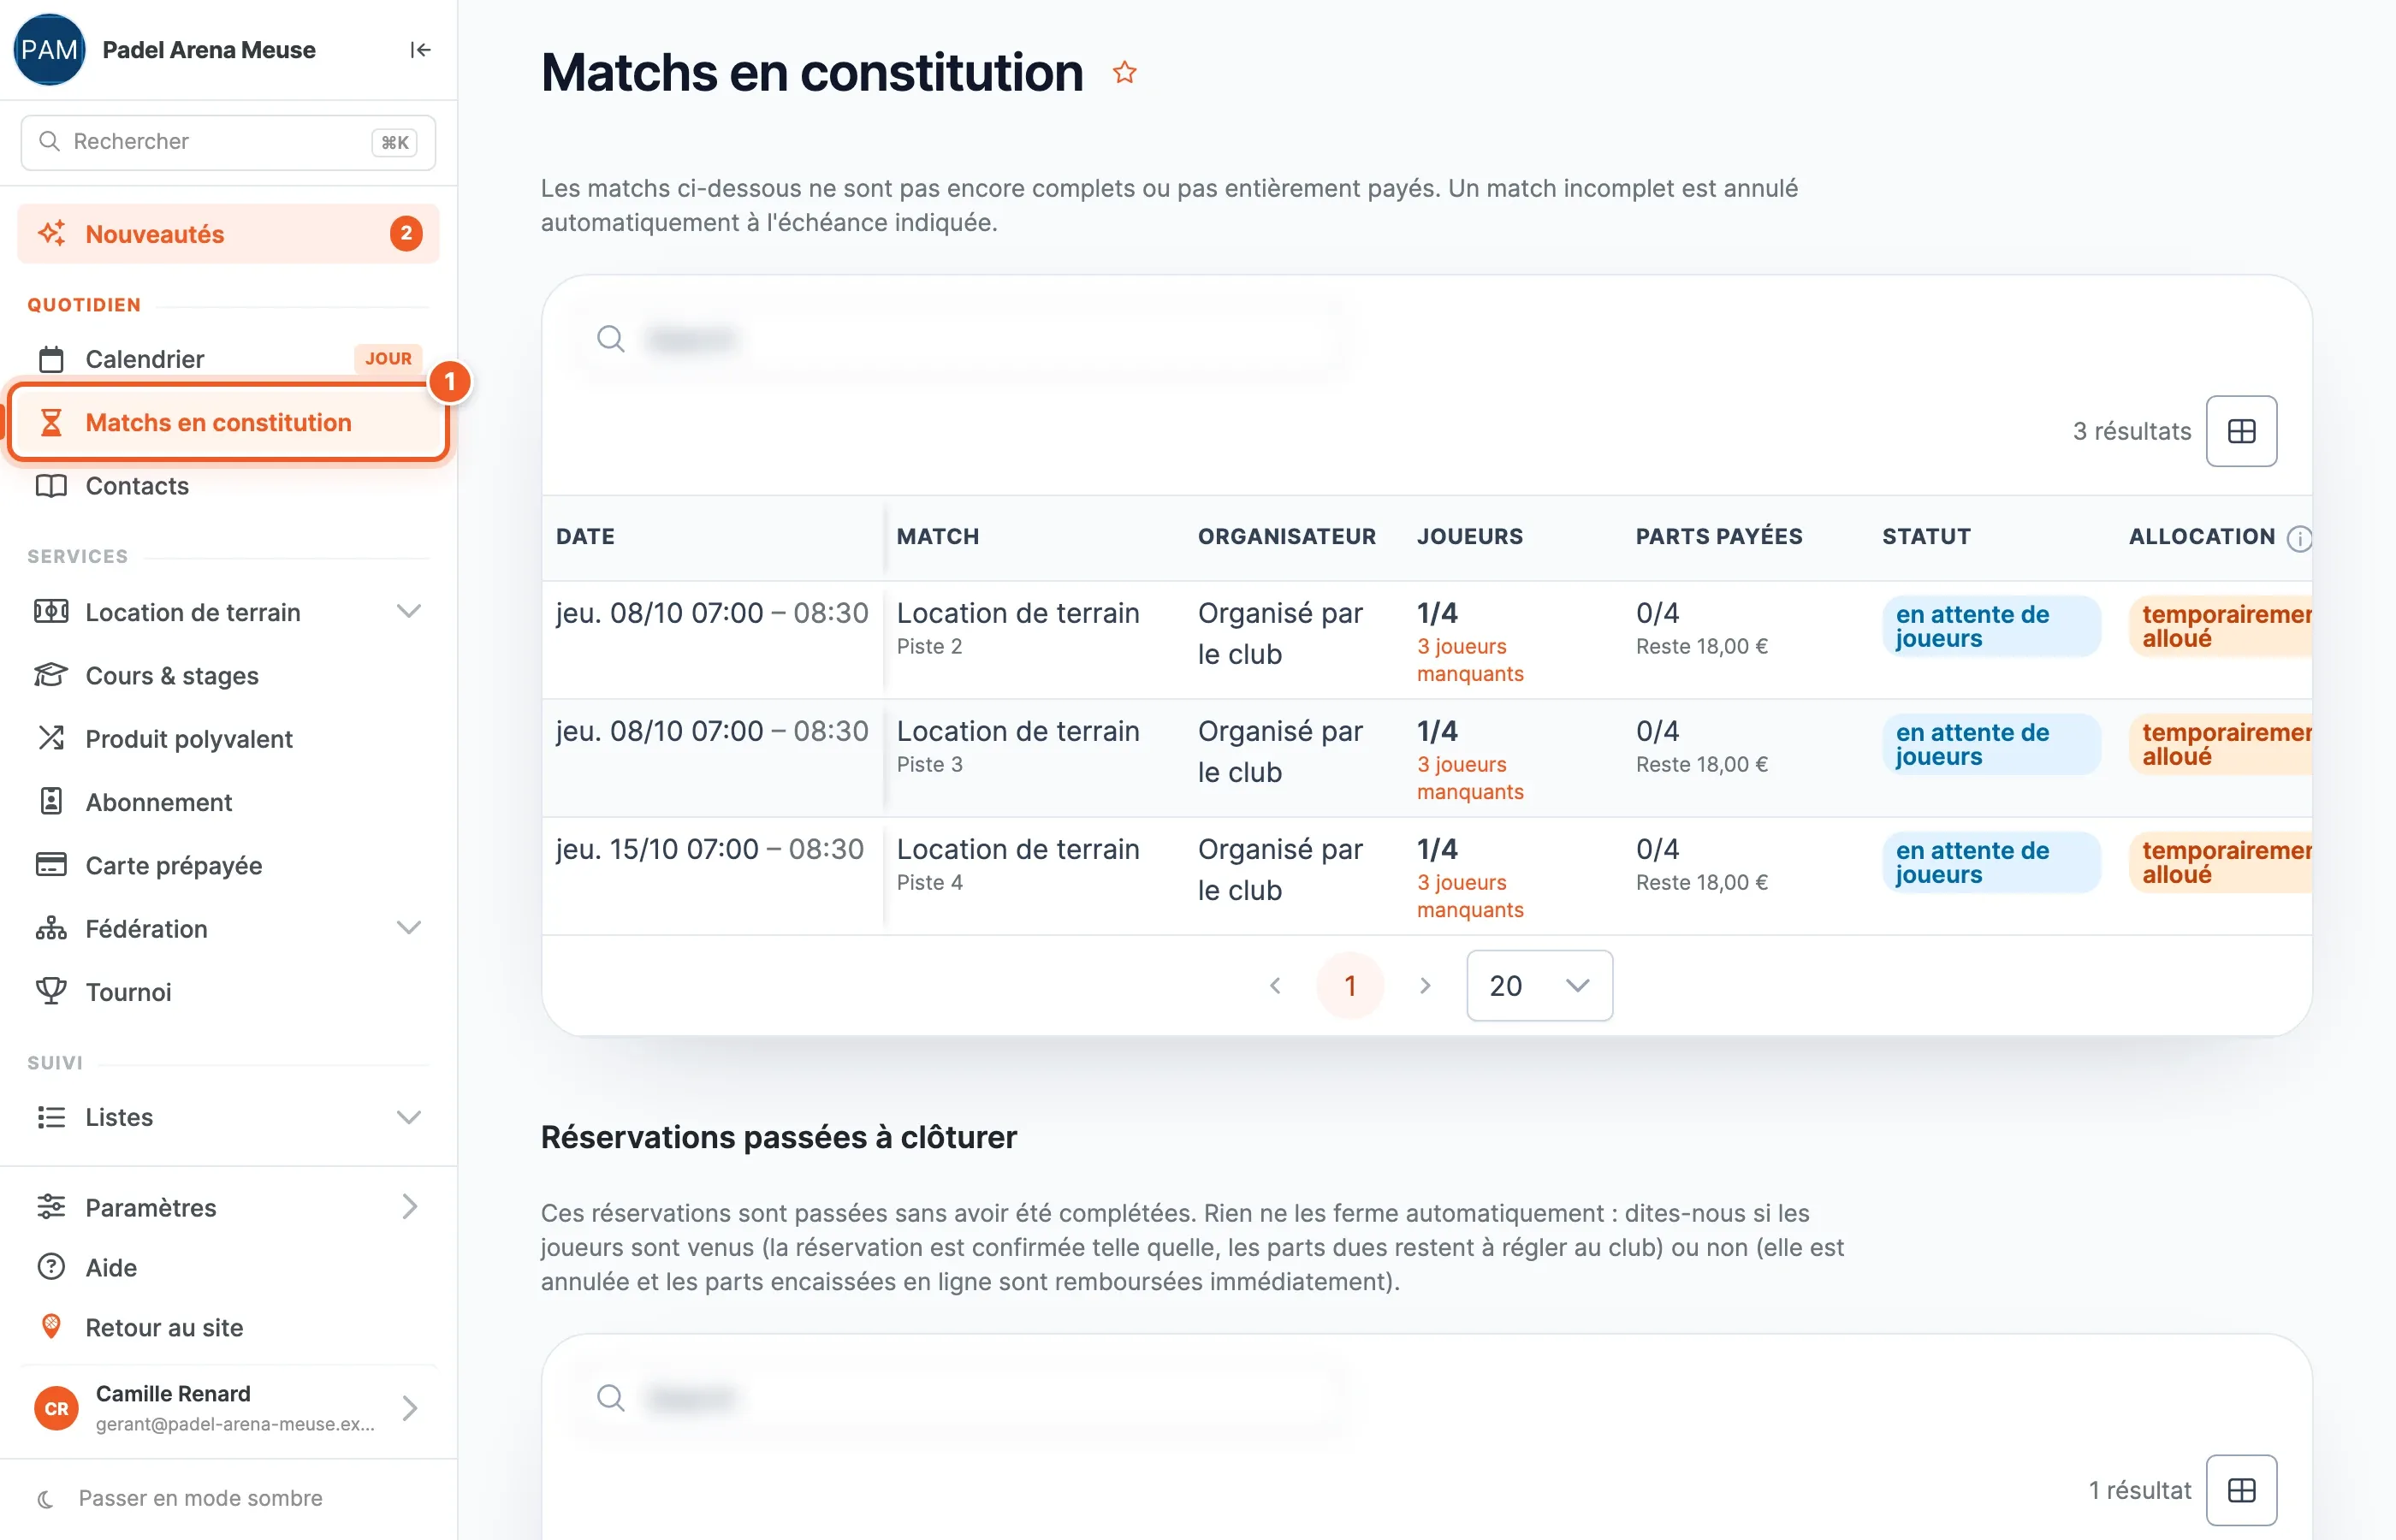Click the jeu. 15/10 07:00 – 08:30 date
This screenshot has height=1540, width=2396.
[x=710, y=849]
